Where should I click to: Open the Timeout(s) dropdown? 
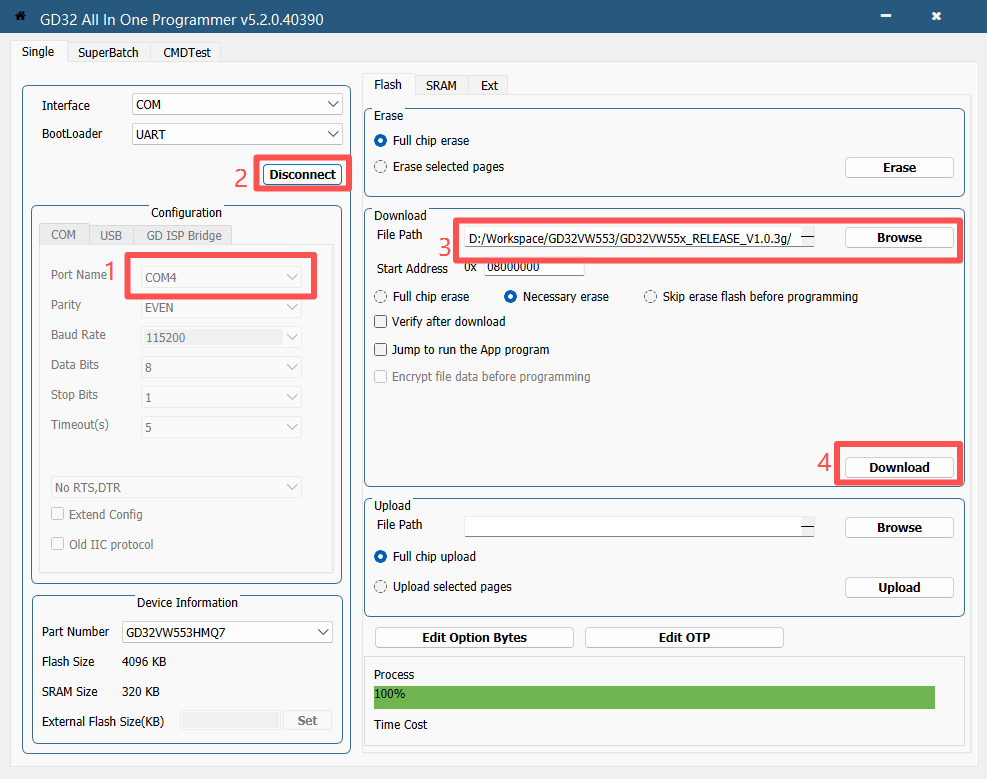(222, 427)
